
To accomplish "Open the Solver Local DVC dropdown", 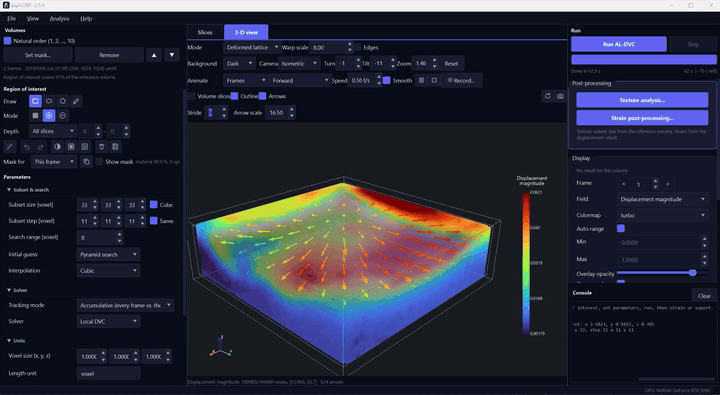I will point(108,322).
